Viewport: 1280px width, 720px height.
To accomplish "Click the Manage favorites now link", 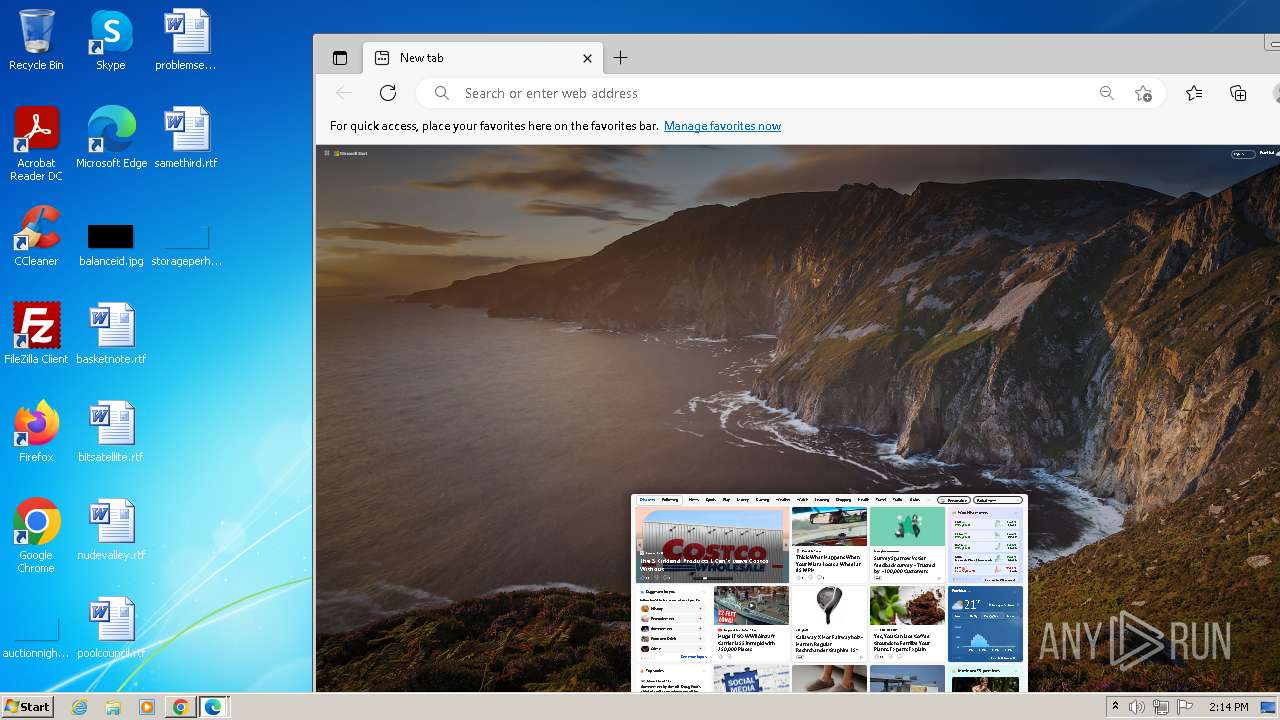I will pos(722,126).
